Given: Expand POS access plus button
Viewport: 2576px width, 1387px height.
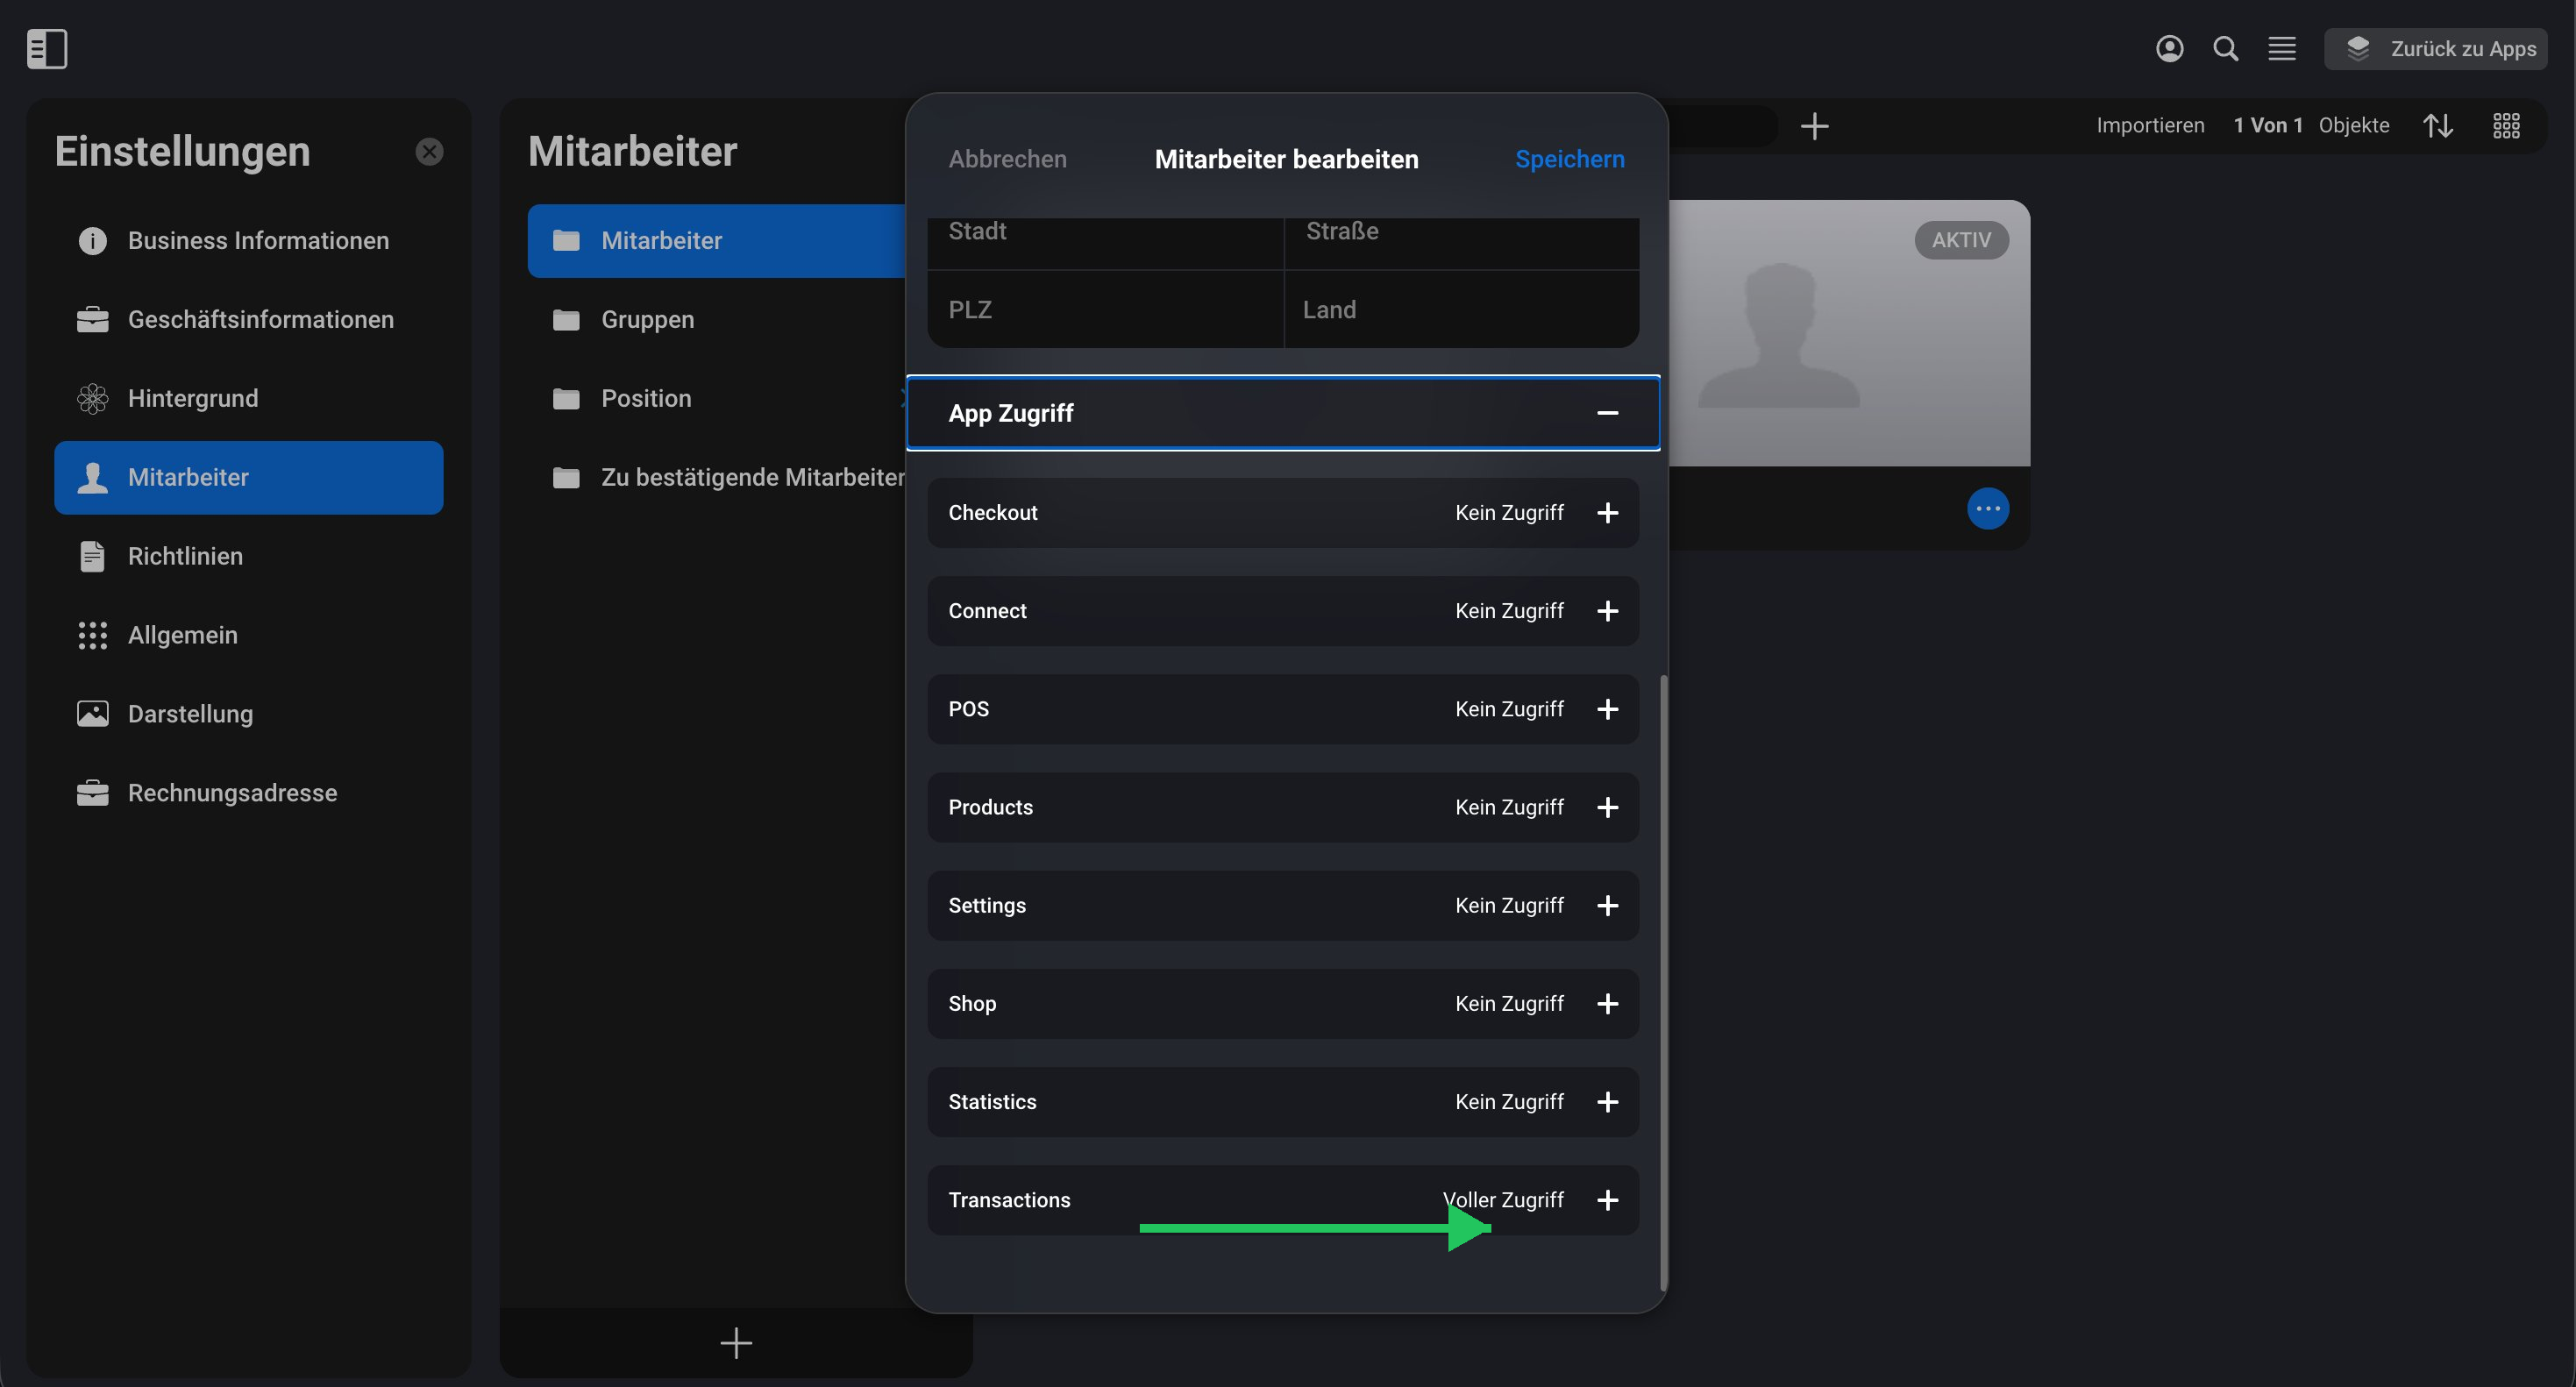Looking at the screenshot, I should 1607,708.
